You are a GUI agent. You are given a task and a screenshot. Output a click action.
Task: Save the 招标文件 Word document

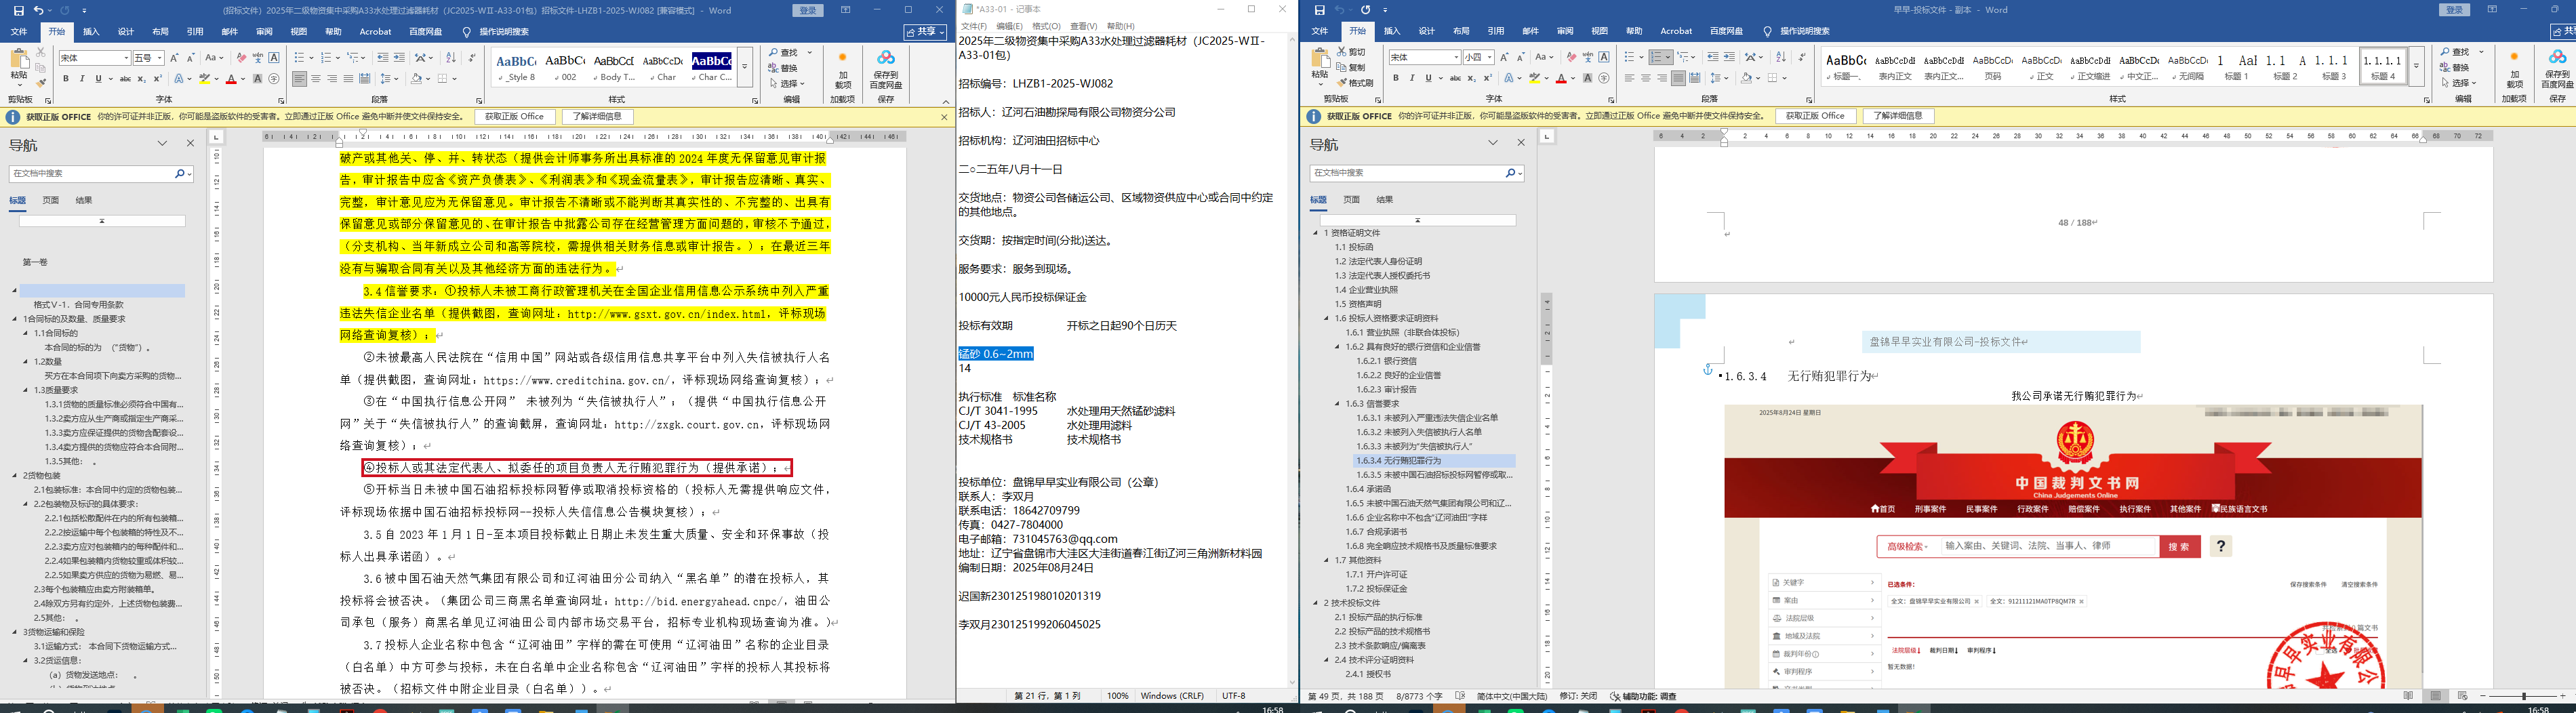[18, 10]
